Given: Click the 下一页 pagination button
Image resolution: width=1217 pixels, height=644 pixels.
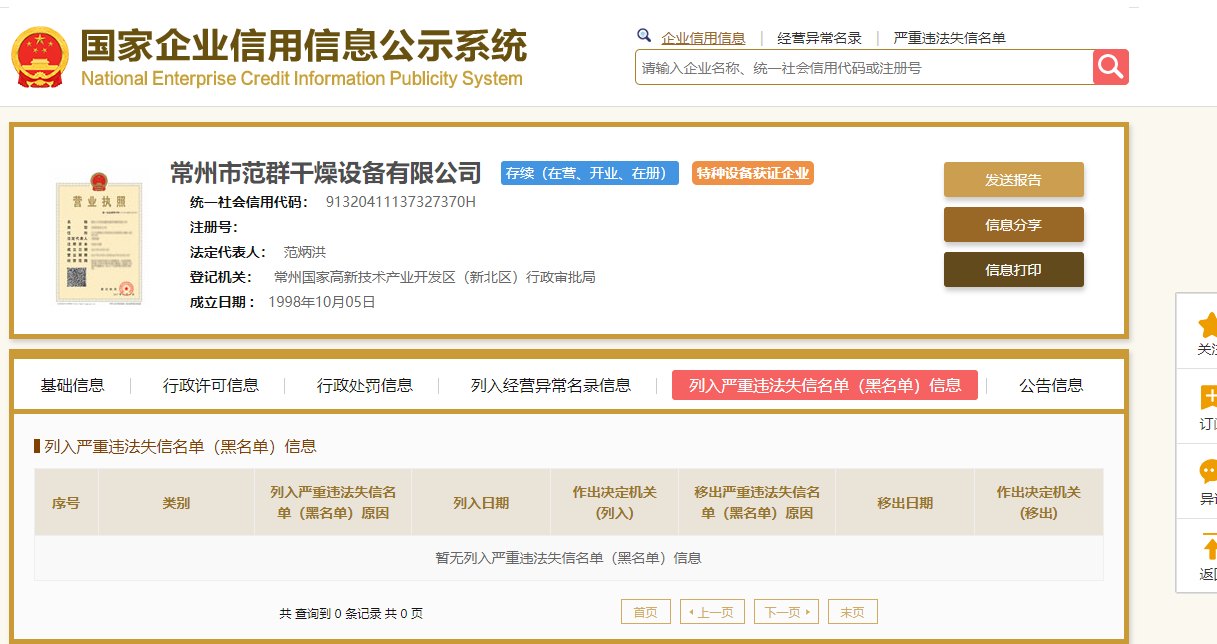Looking at the screenshot, I should pos(787,612).
